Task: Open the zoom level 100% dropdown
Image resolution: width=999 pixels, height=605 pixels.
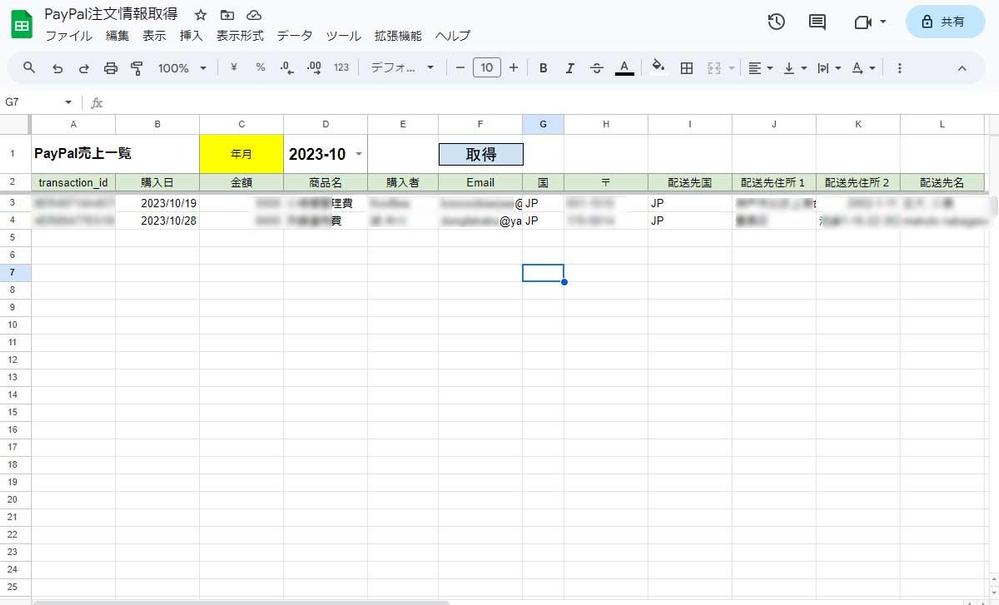Action: coord(182,68)
